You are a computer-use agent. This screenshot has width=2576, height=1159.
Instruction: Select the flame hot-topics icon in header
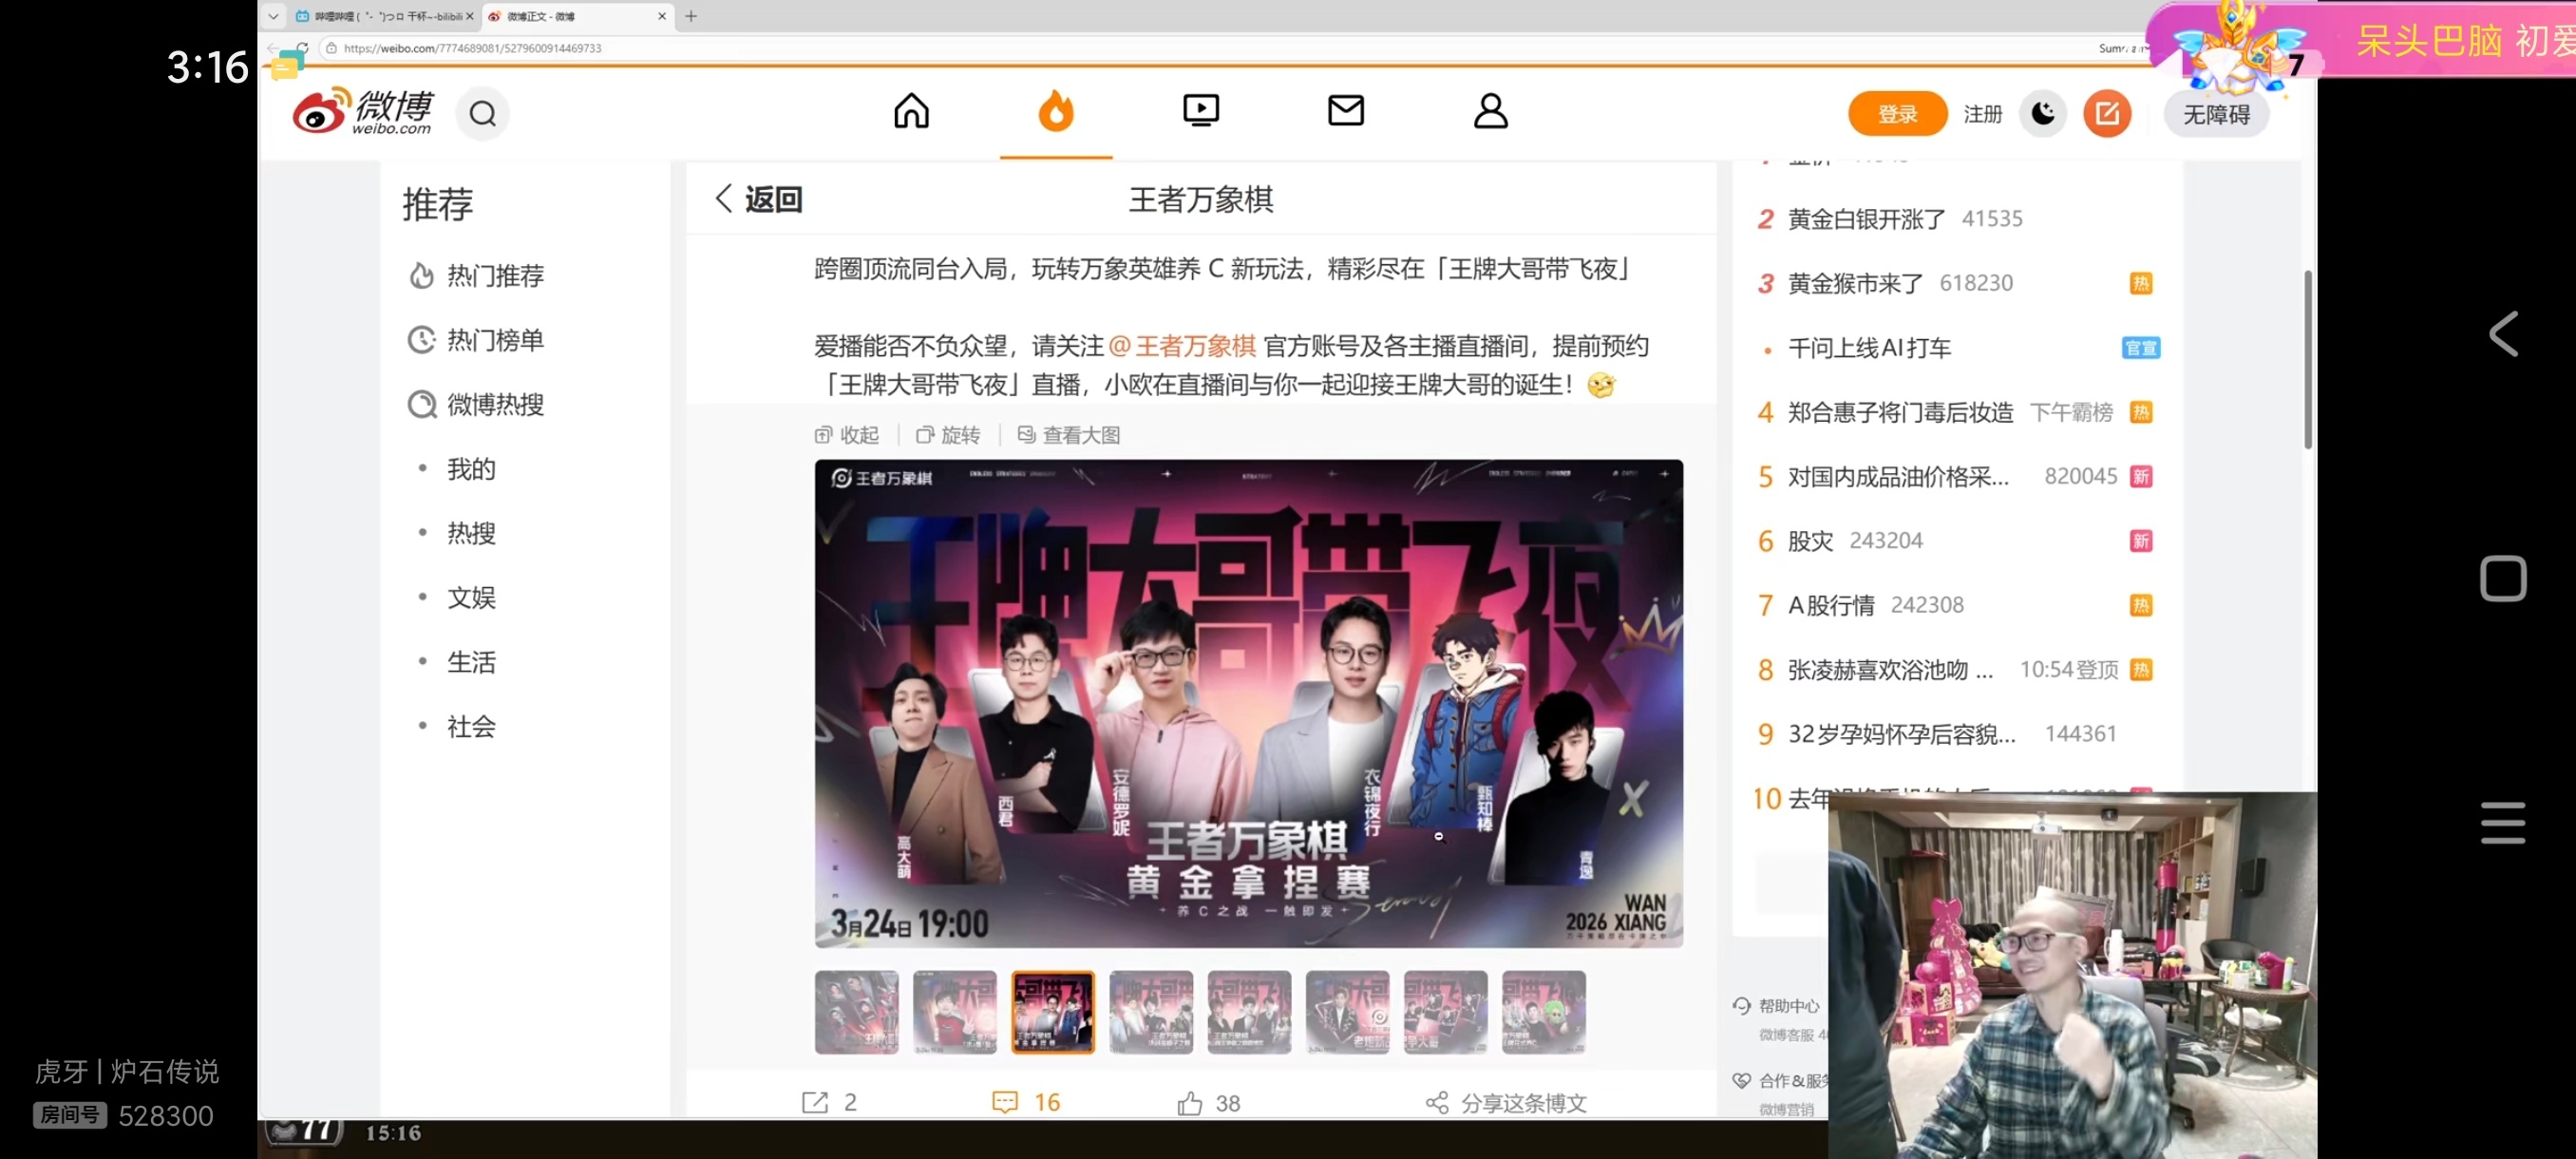tap(1056, 111)
